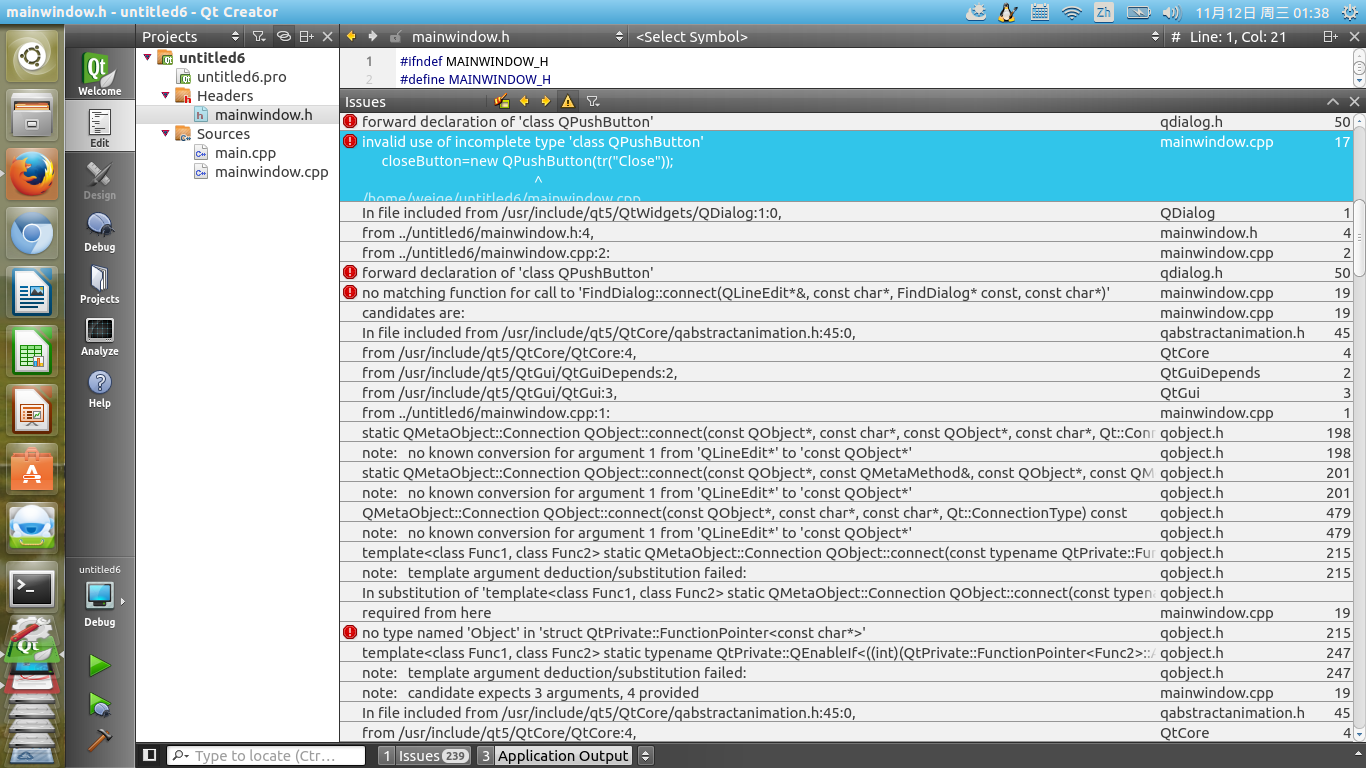The height and width of the screenshot is (768, 1366).
Task: Open Terminal from the launcher
Action: 32,588
